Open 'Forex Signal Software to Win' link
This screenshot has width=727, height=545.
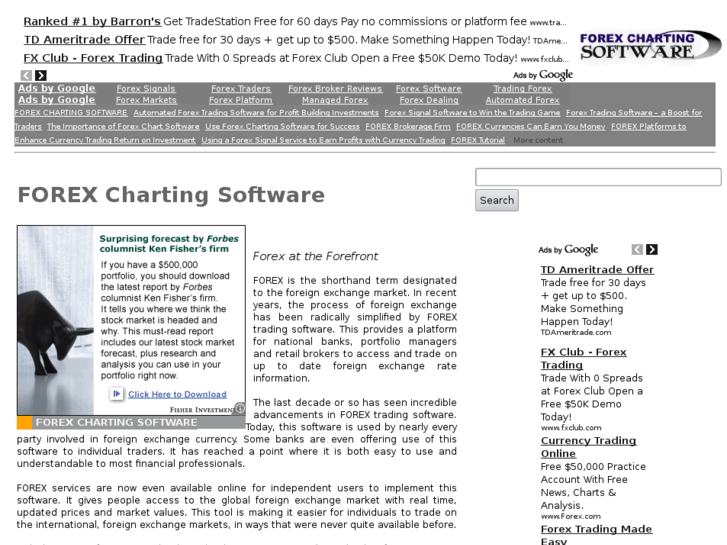(x=472, y=113)
